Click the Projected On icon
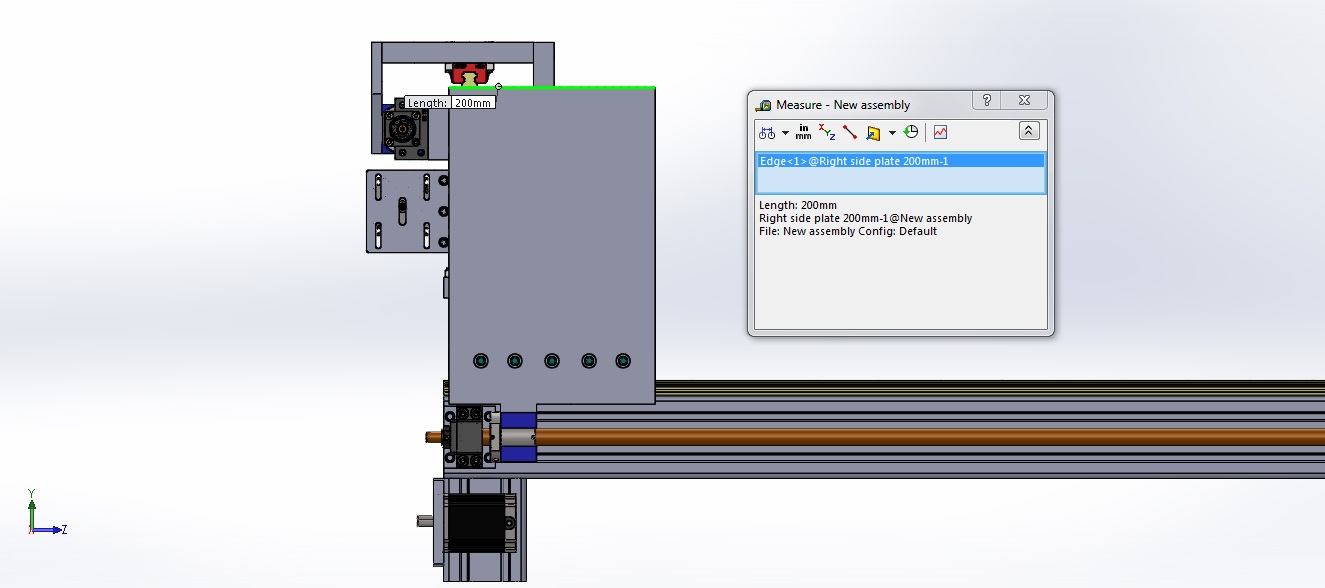This screenshot has width=1325, height=588. click(x=873, y=132)
